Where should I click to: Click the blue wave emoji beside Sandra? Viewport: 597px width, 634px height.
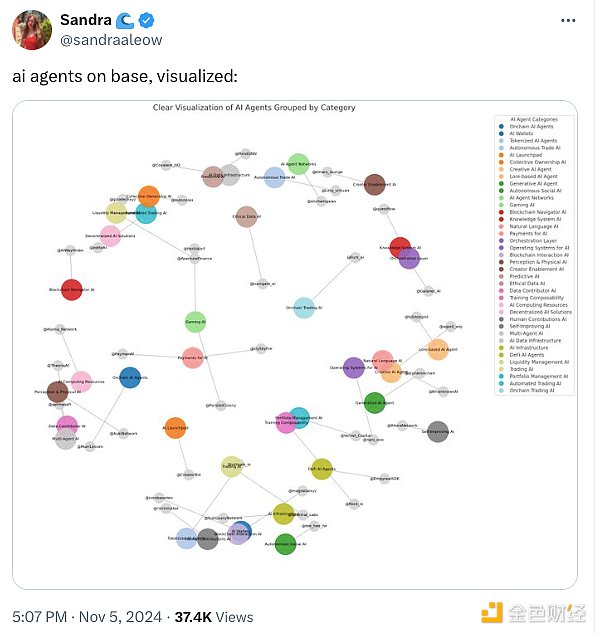coord(125,21)
